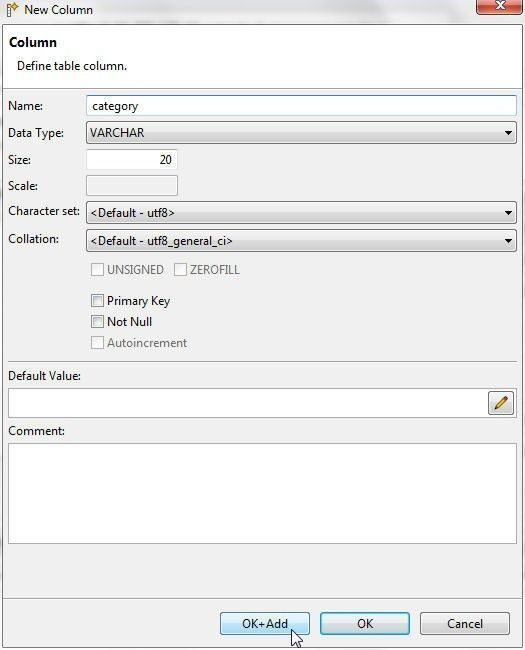Check the ZEROFILL option
This screenshot has height=650, width=525.
180,270
